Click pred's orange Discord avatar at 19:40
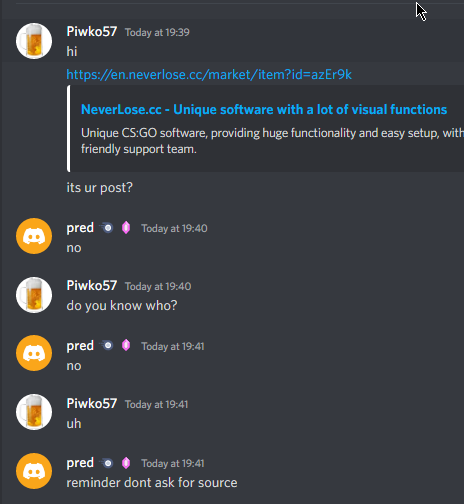The width and height of the screenshot is (464, 504). (x=34, y=236)
